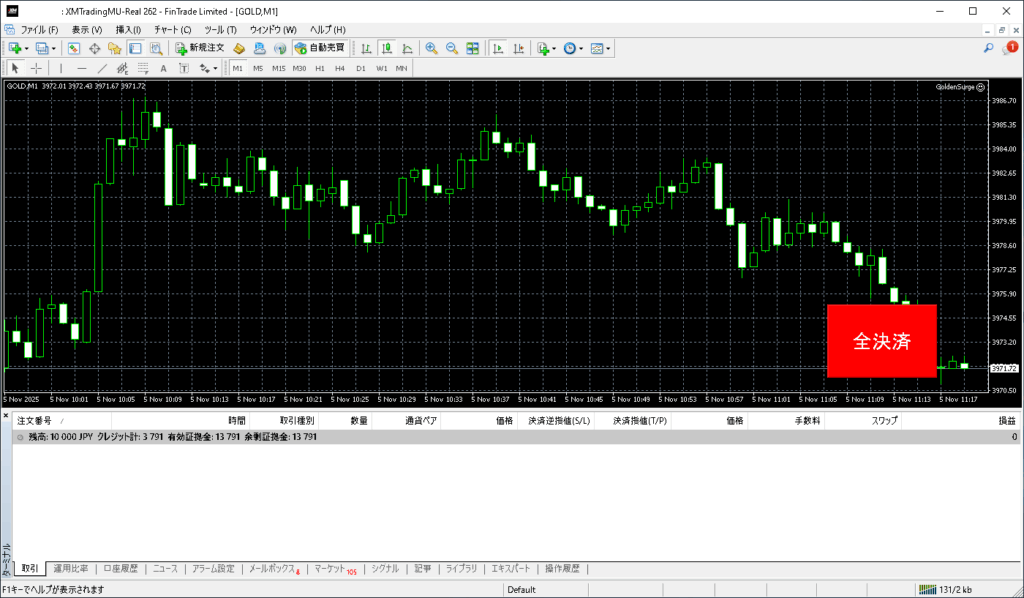This screenshot has width=1024, height=598.
Task: Toggle the H1 timeframe button
Action: coord(320,68)
